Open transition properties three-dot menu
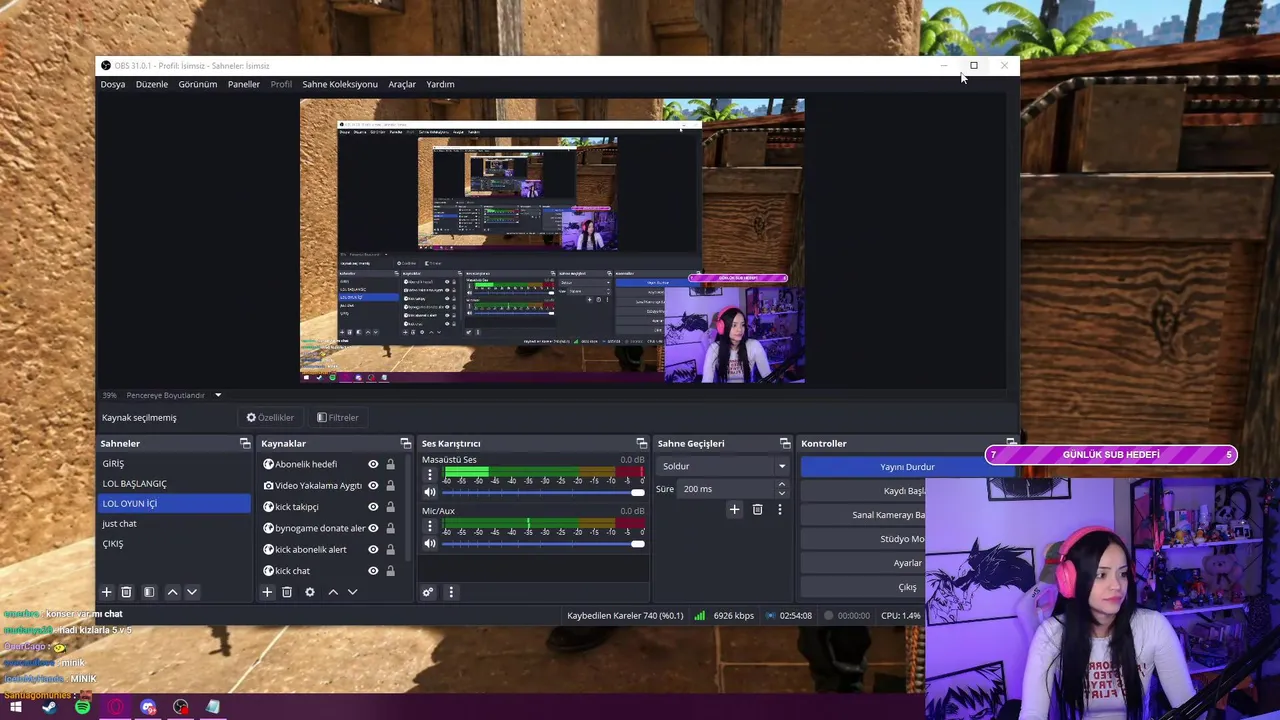Screen dimensions: 1280x720 click(x=780, y=509)
